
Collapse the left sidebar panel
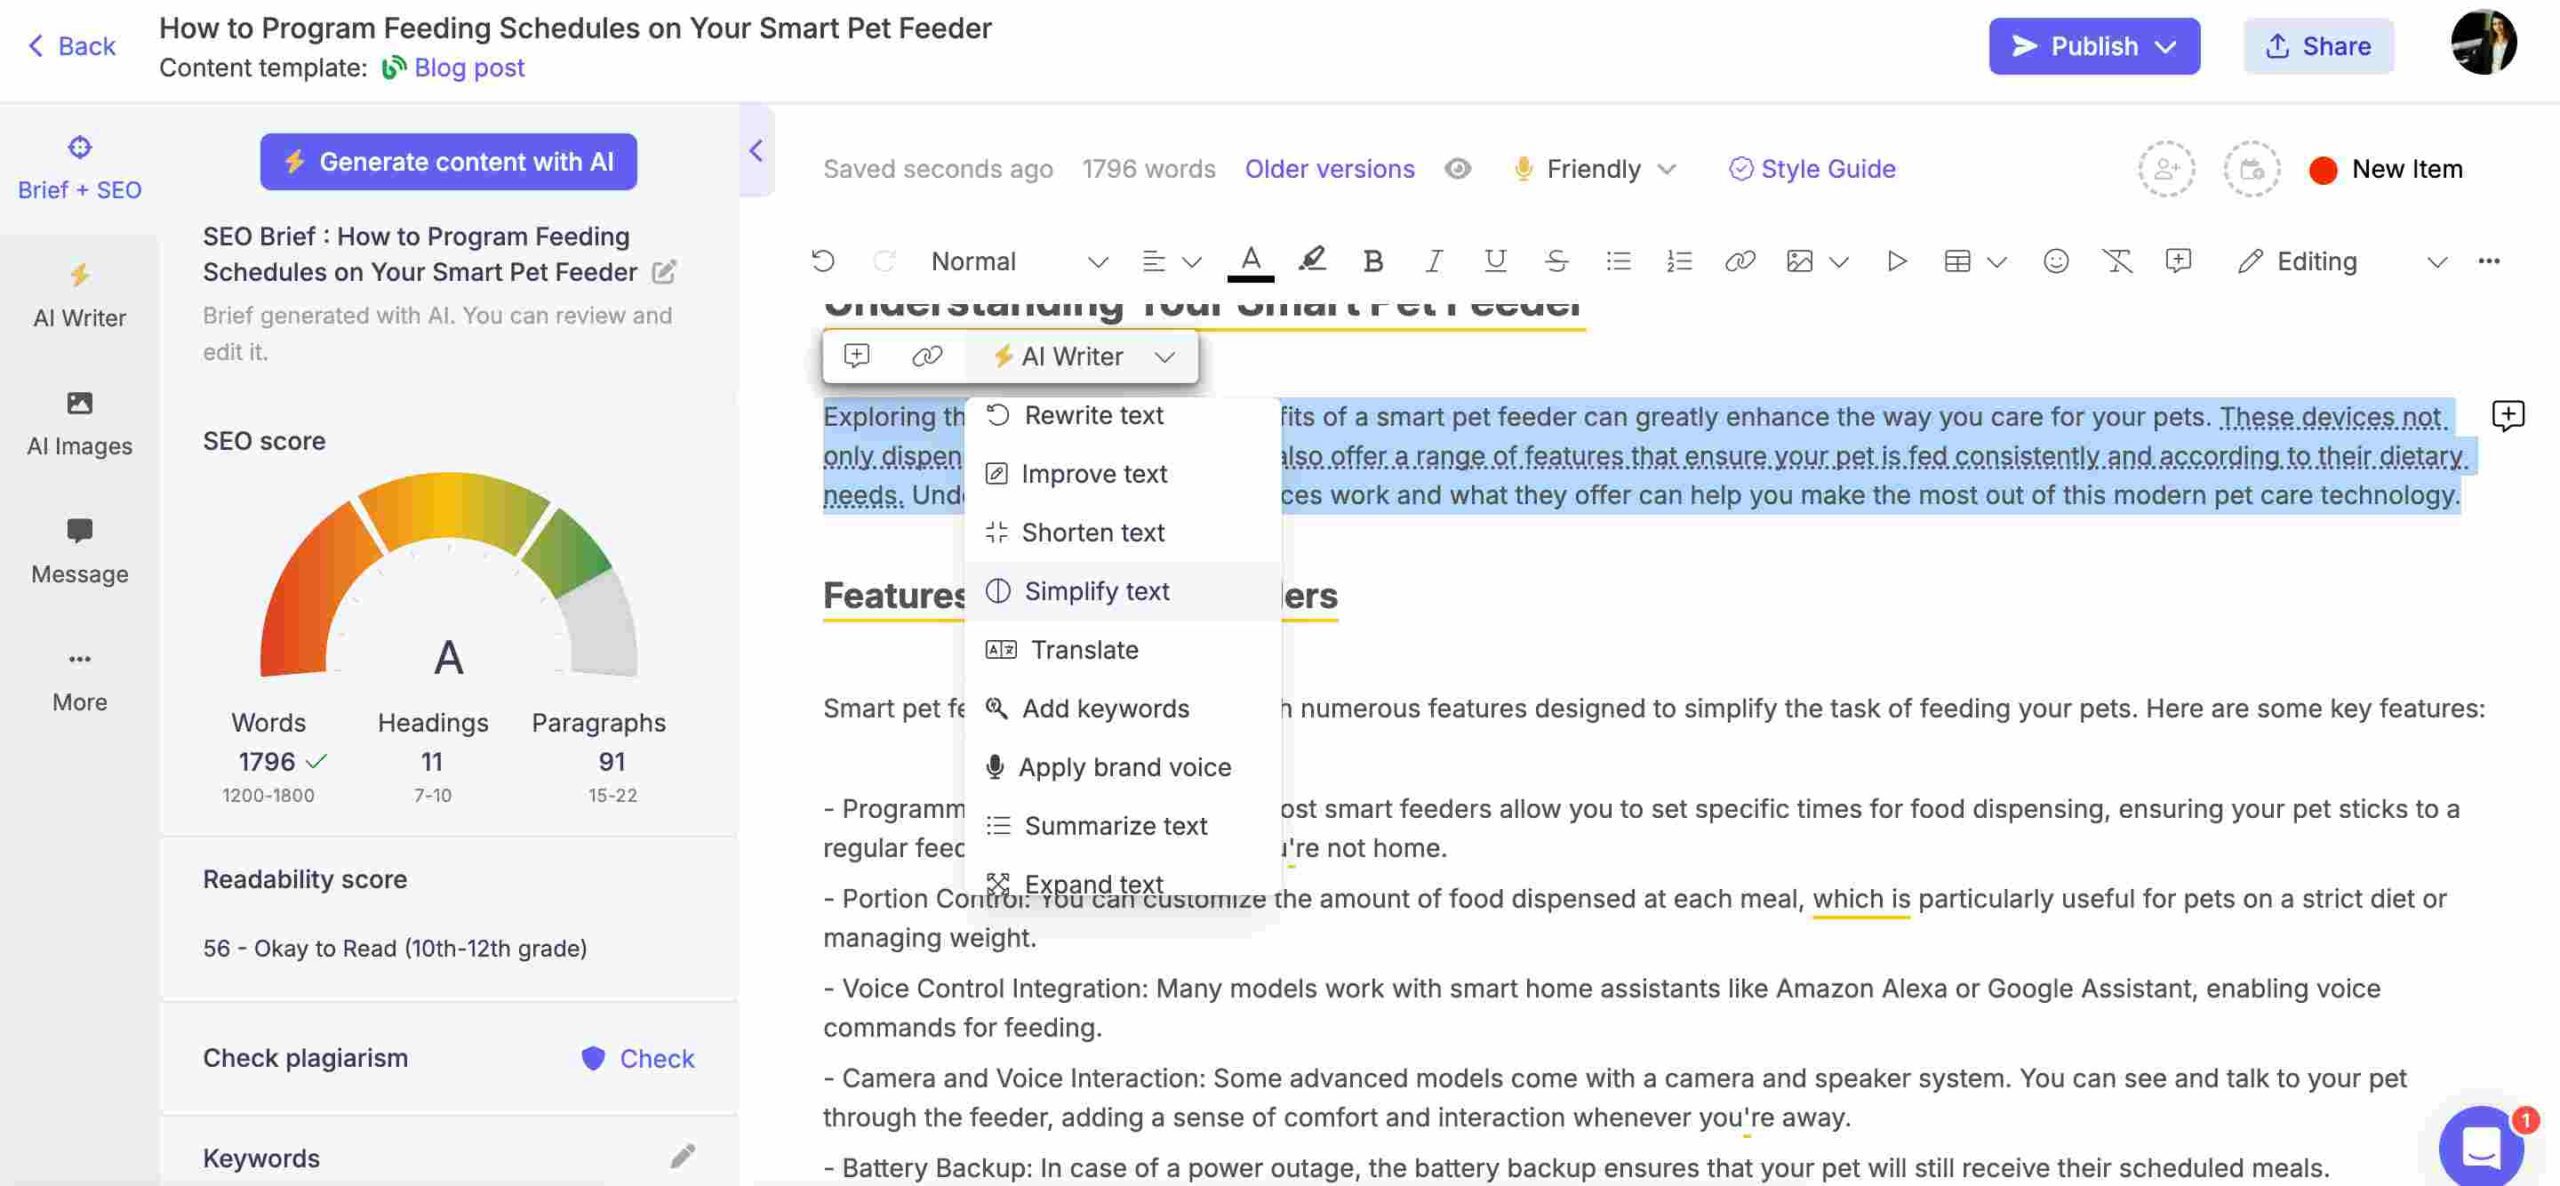(x=756, y=150)
